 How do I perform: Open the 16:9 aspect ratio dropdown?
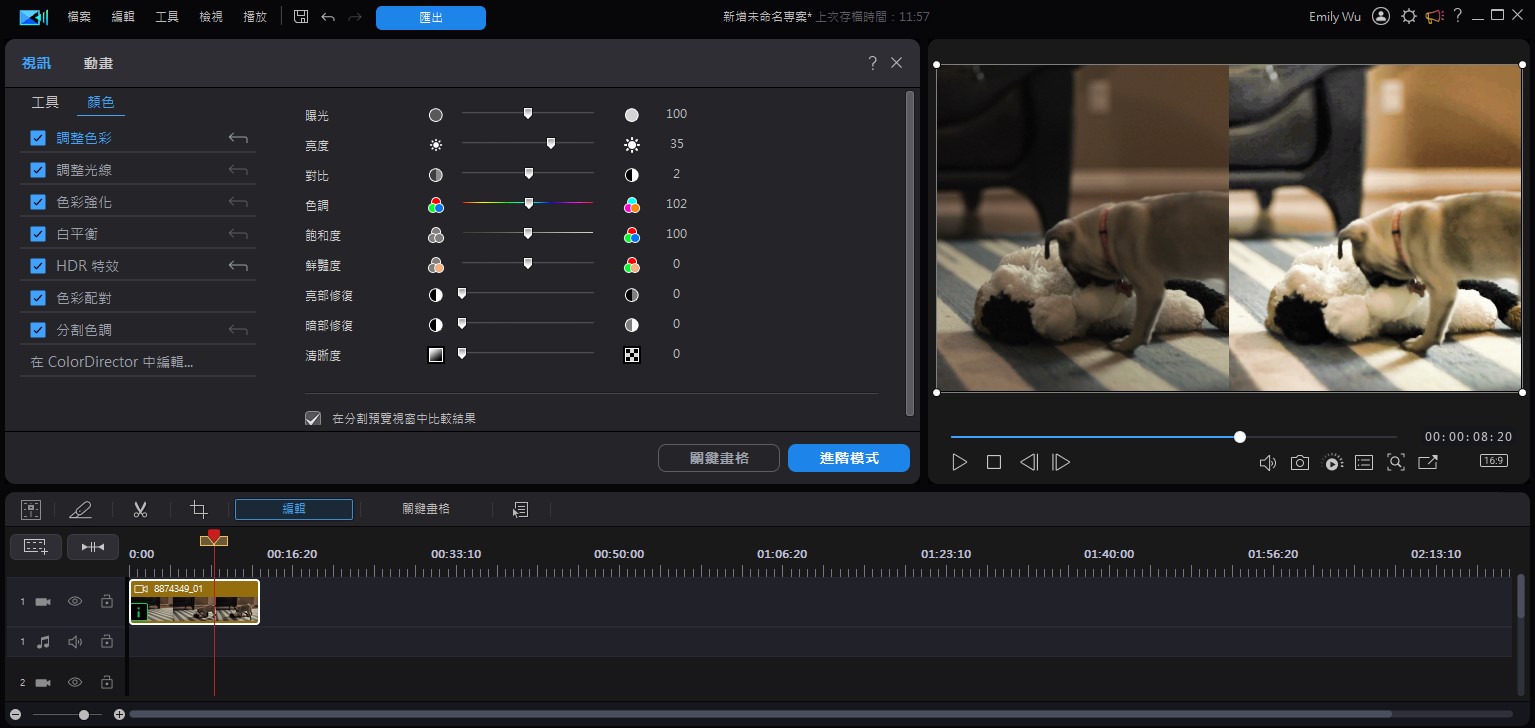click(x=1493, y=461)
